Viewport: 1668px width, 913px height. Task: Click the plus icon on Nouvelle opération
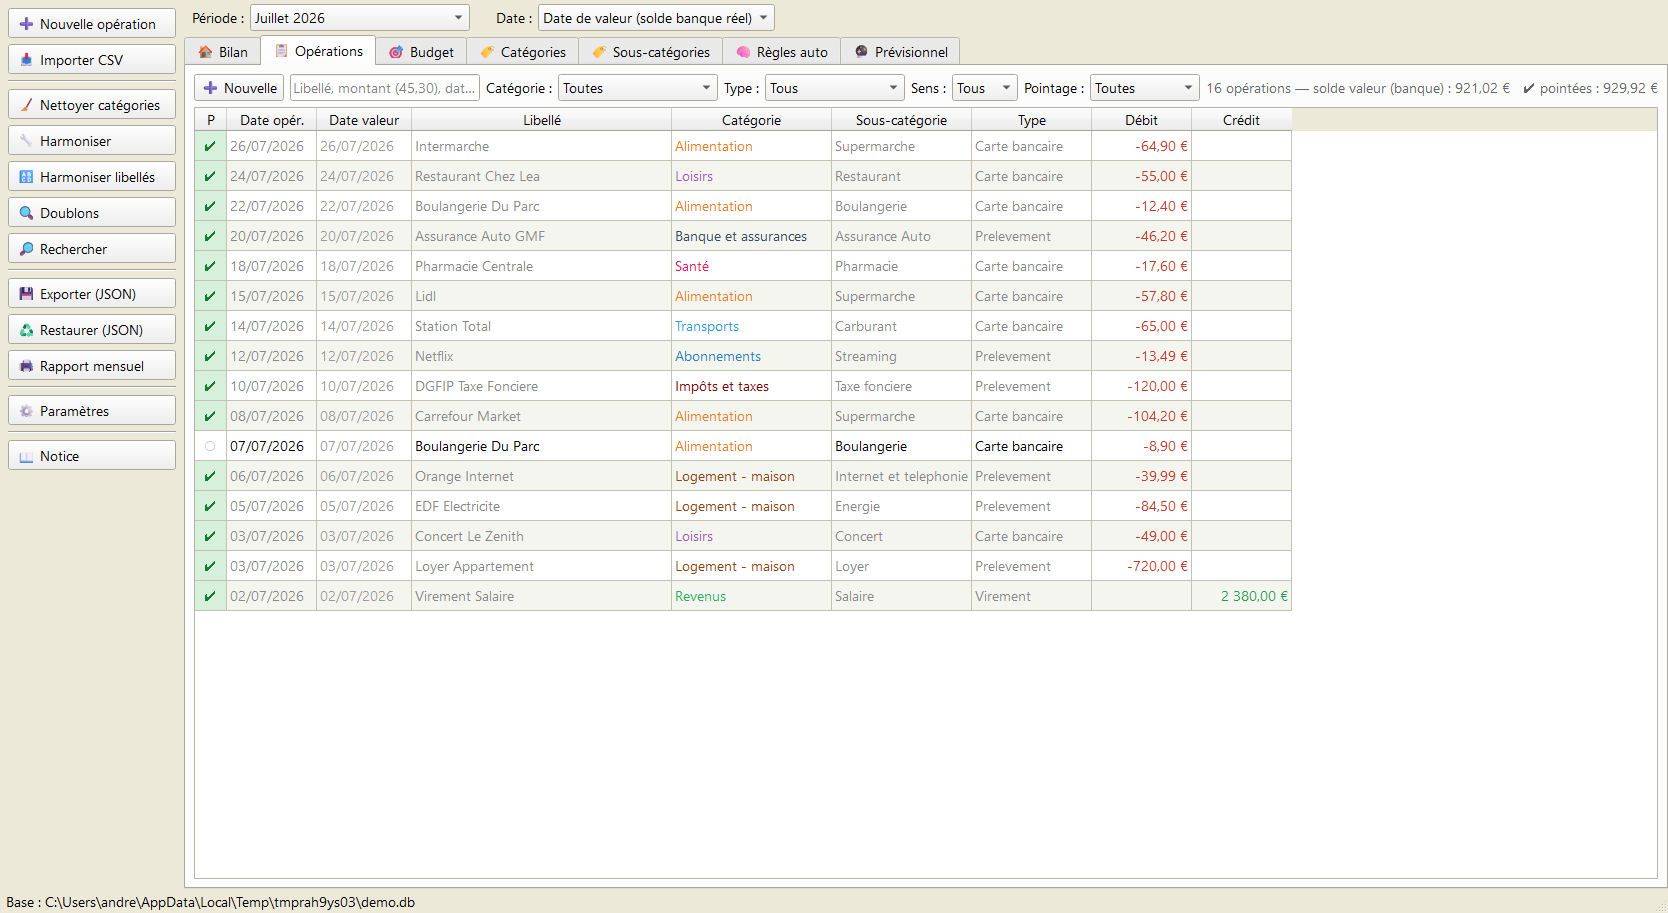tap(26, 24)
